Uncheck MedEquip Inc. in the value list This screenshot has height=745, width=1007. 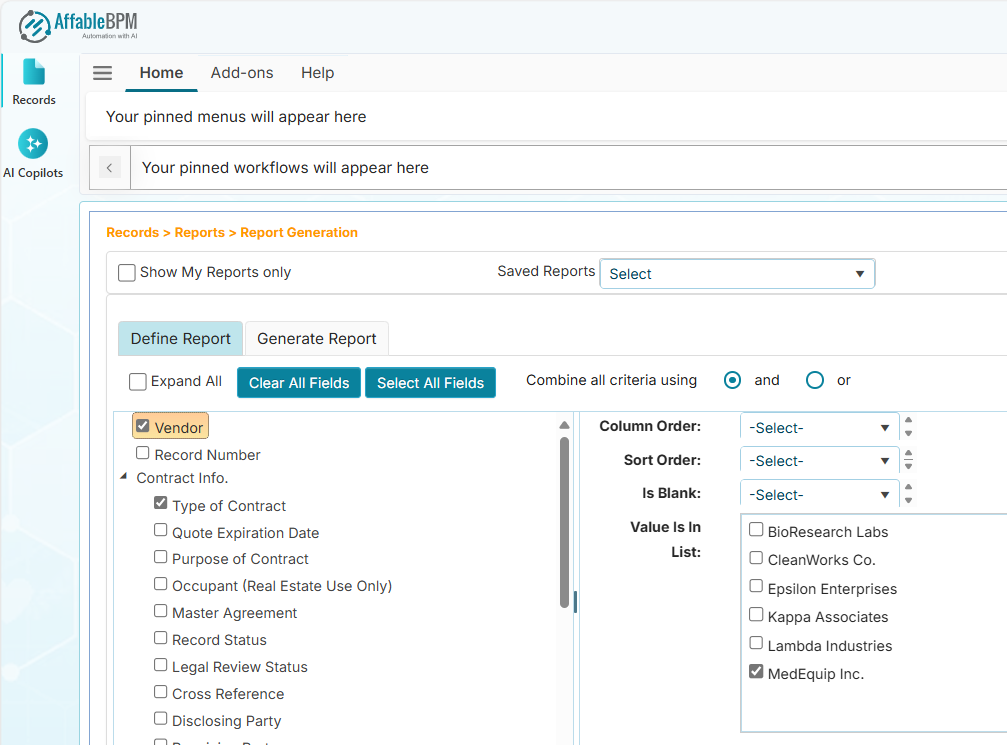tap(755, 671)
